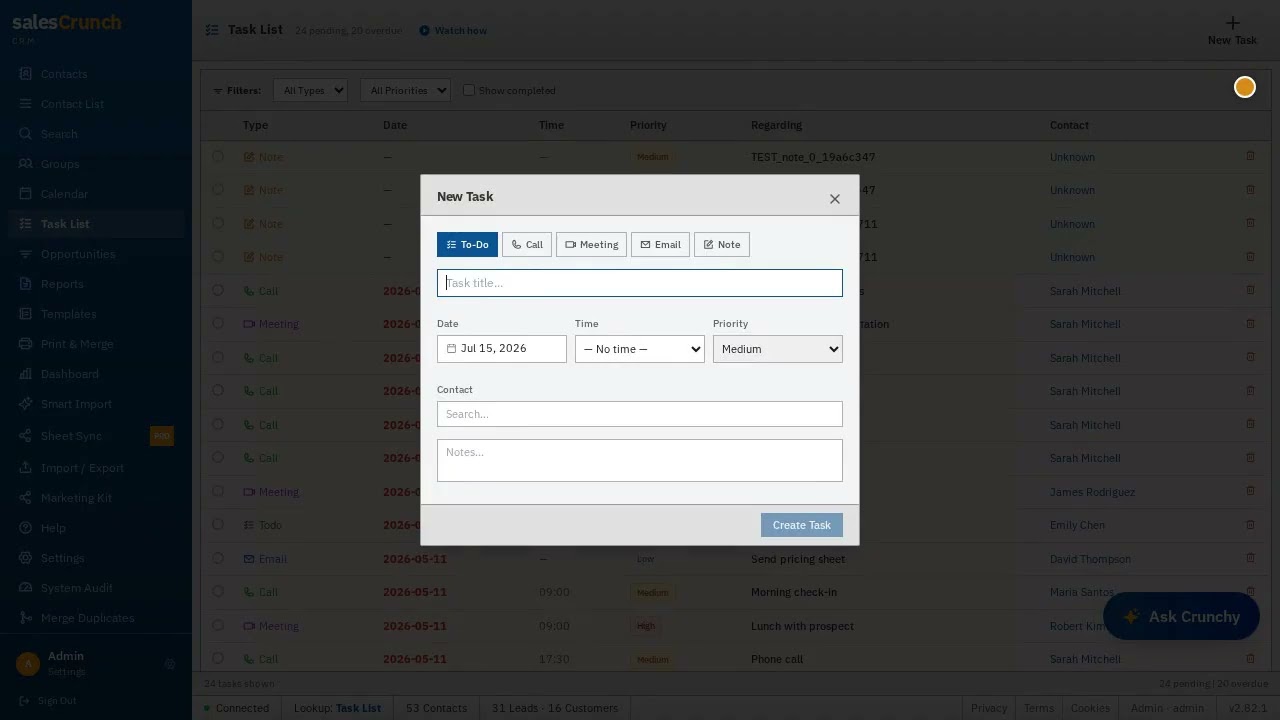Mark the TEST_note_0_19a6c347 row complete

(x=218, y=157)
